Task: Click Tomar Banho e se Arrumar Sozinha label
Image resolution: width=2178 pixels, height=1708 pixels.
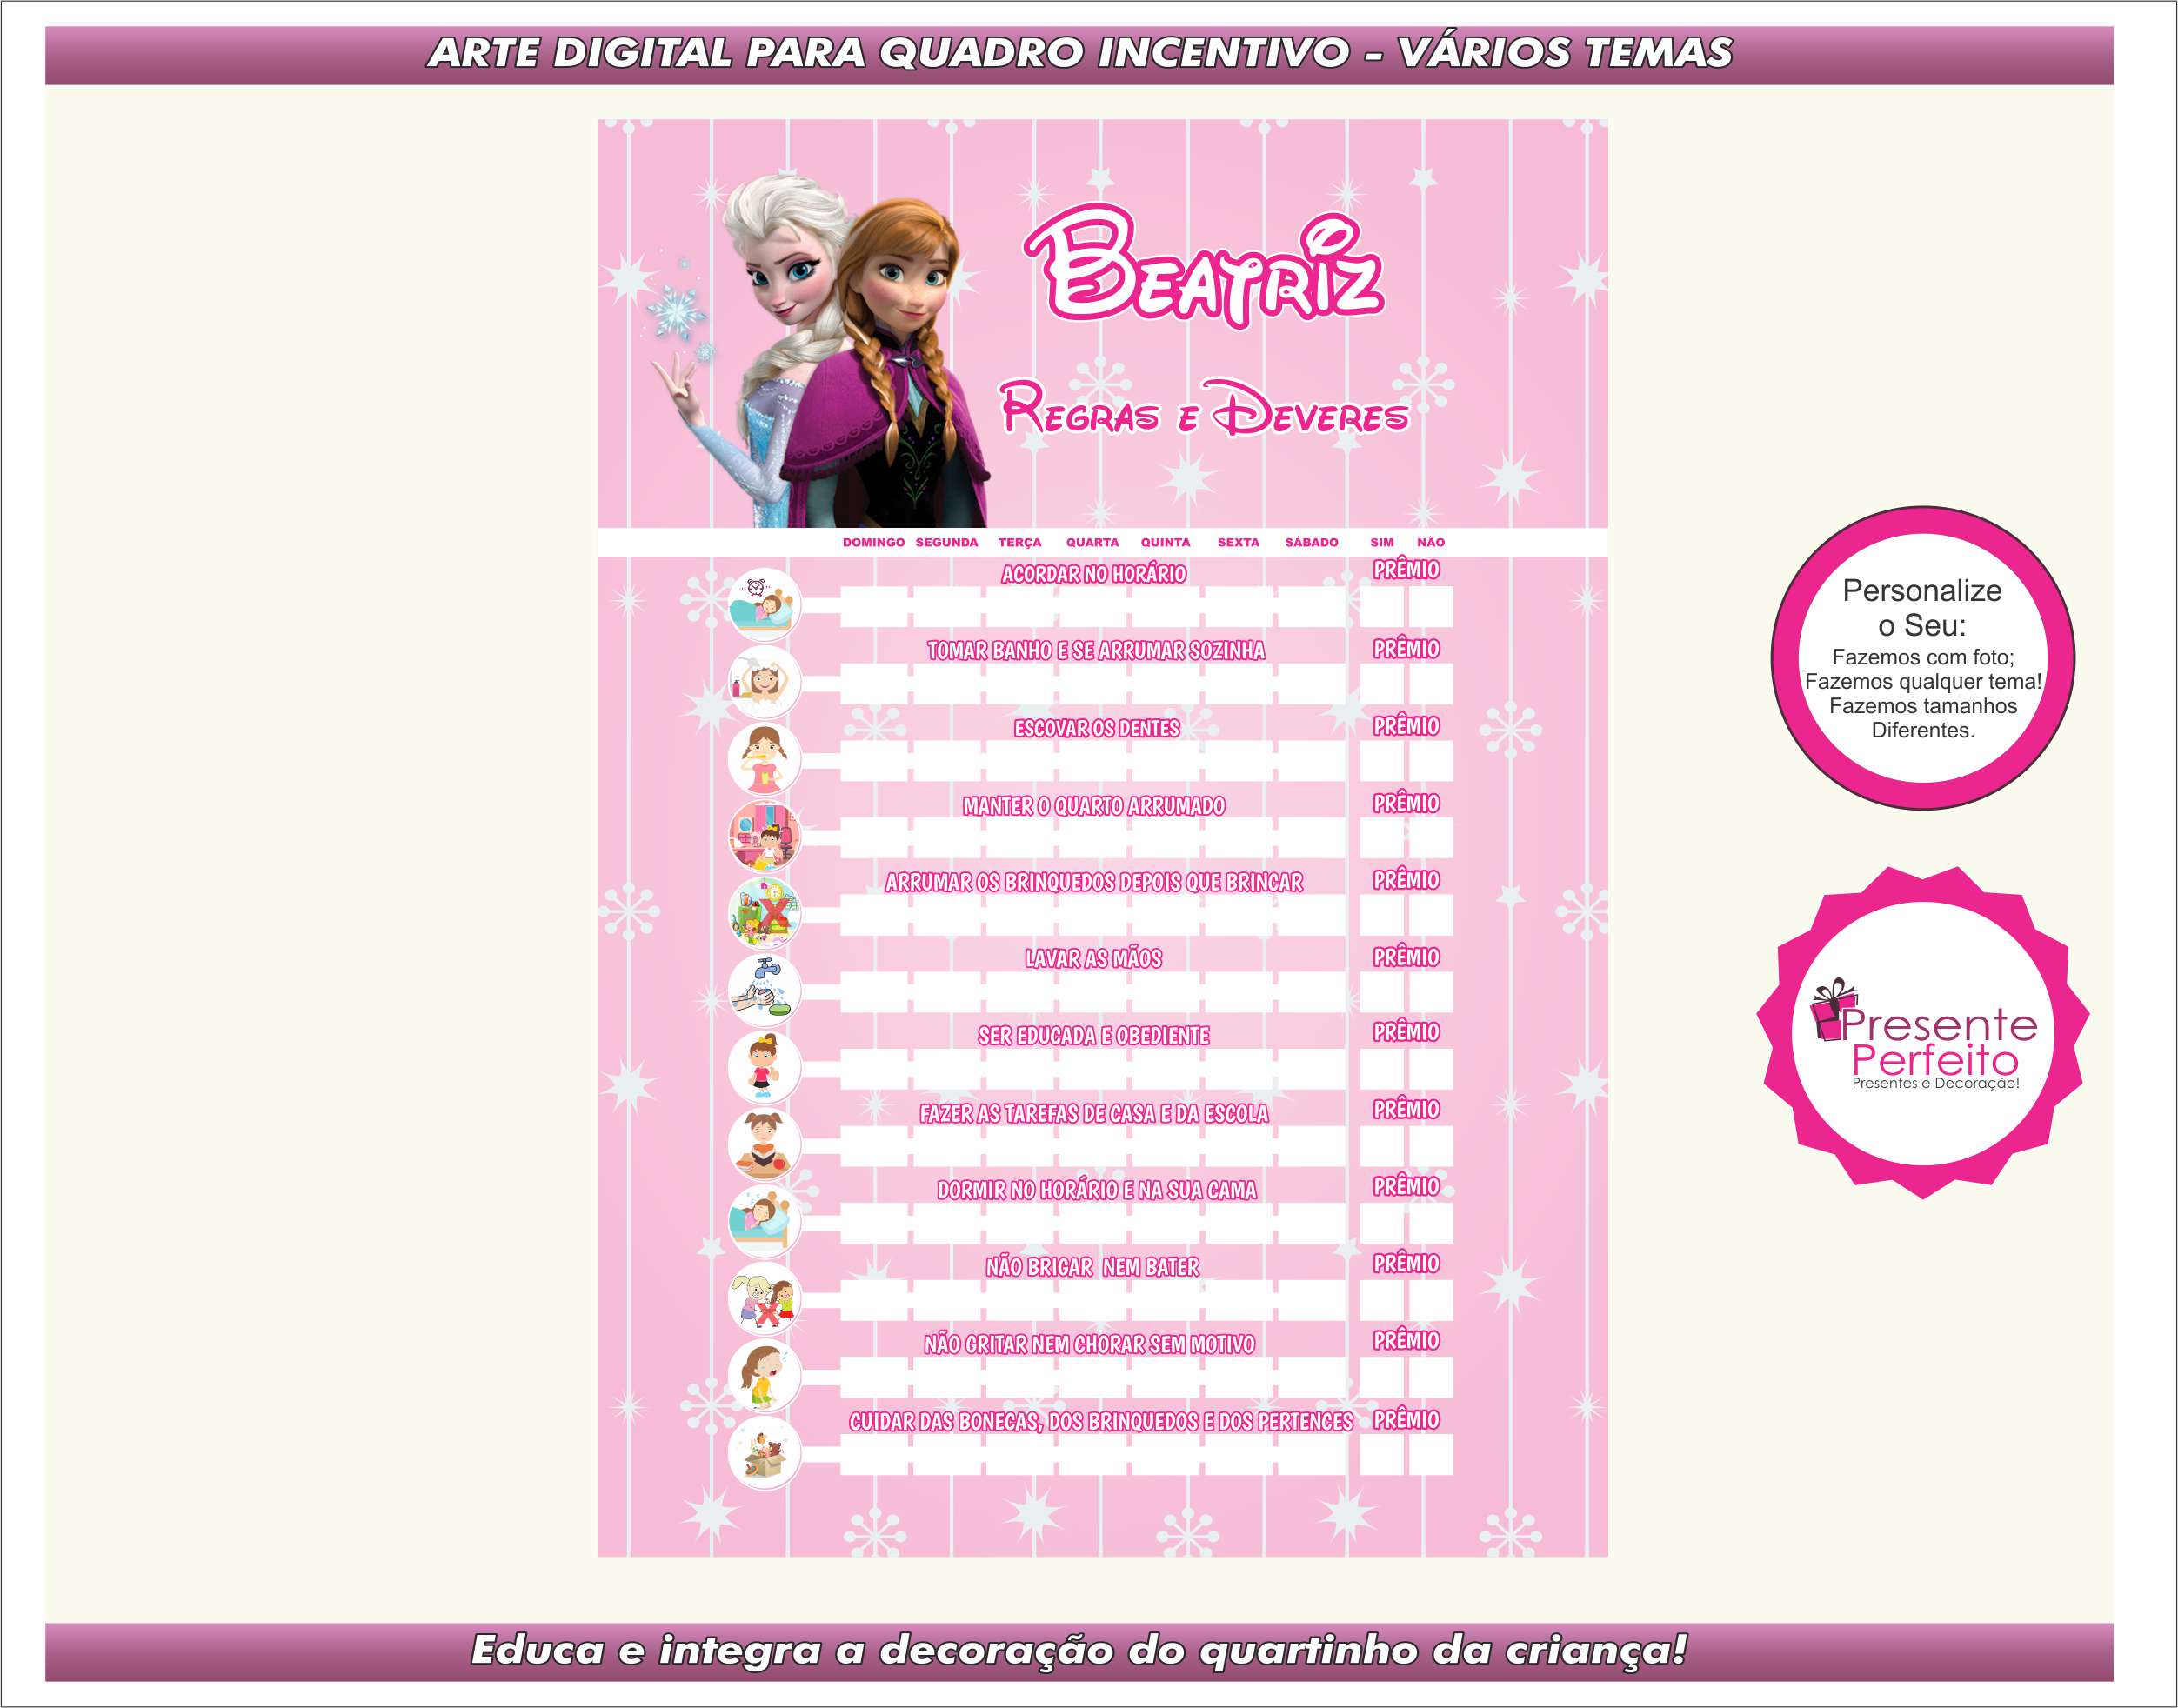Action: tap(1096, 651)
